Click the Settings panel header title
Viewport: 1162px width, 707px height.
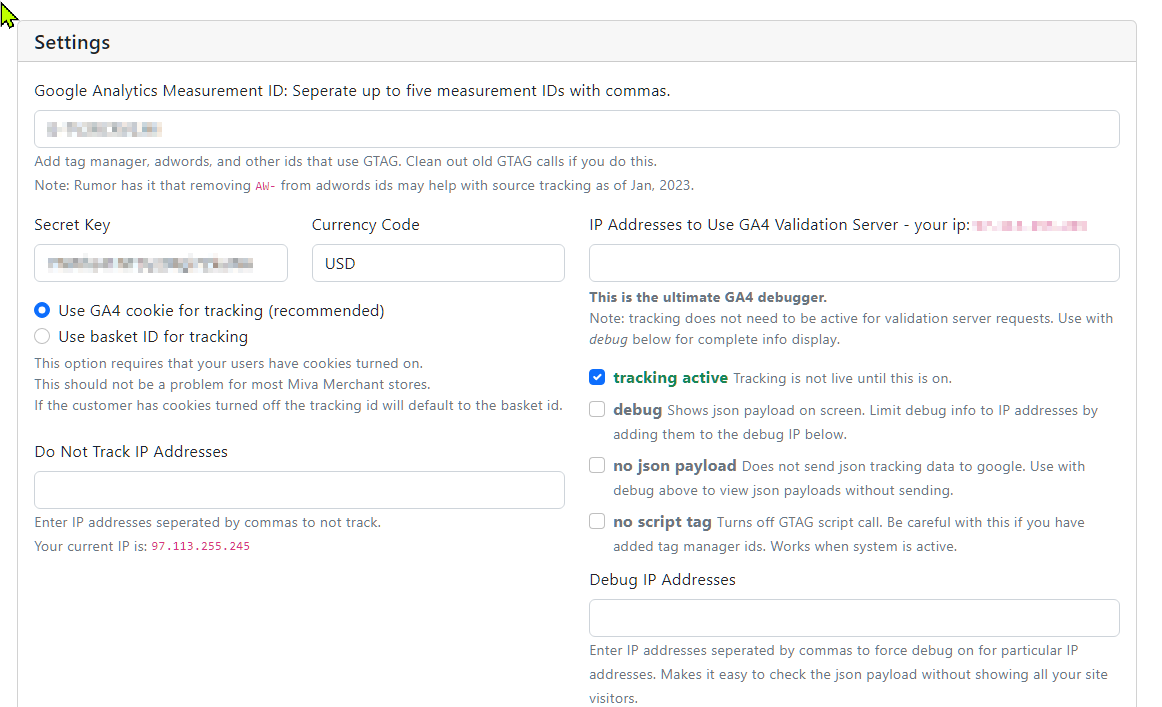coord(72,43)
